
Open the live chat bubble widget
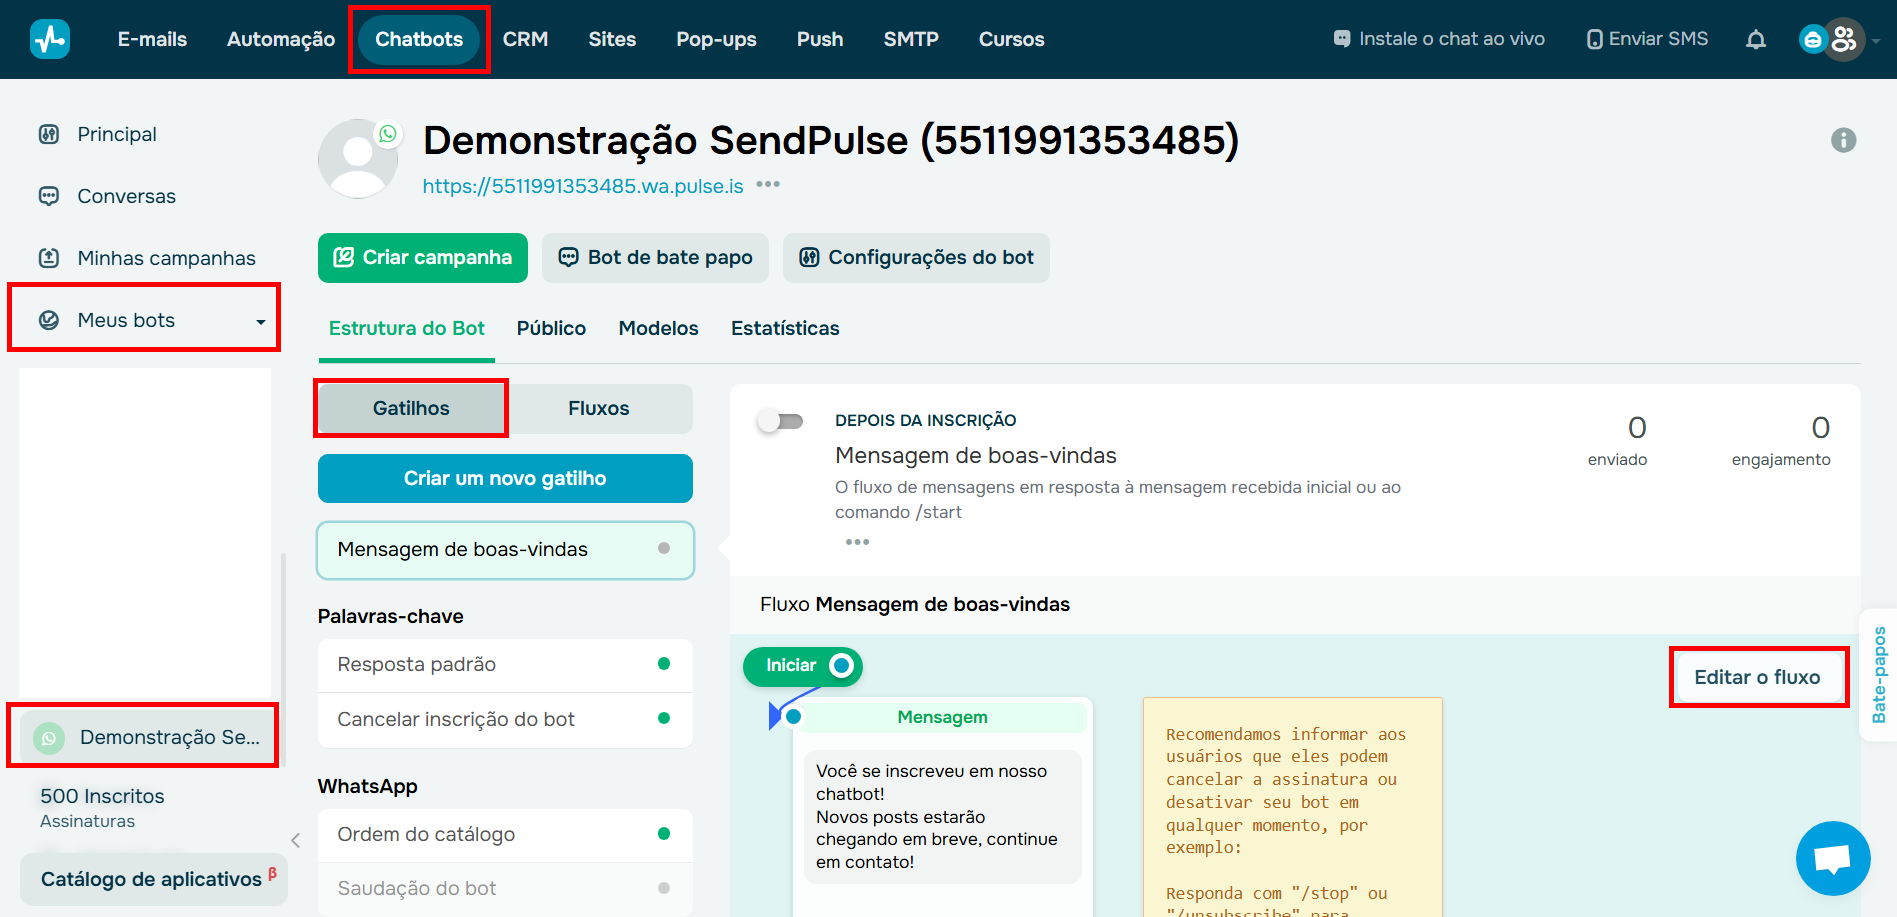click(x=1833, y=858)
